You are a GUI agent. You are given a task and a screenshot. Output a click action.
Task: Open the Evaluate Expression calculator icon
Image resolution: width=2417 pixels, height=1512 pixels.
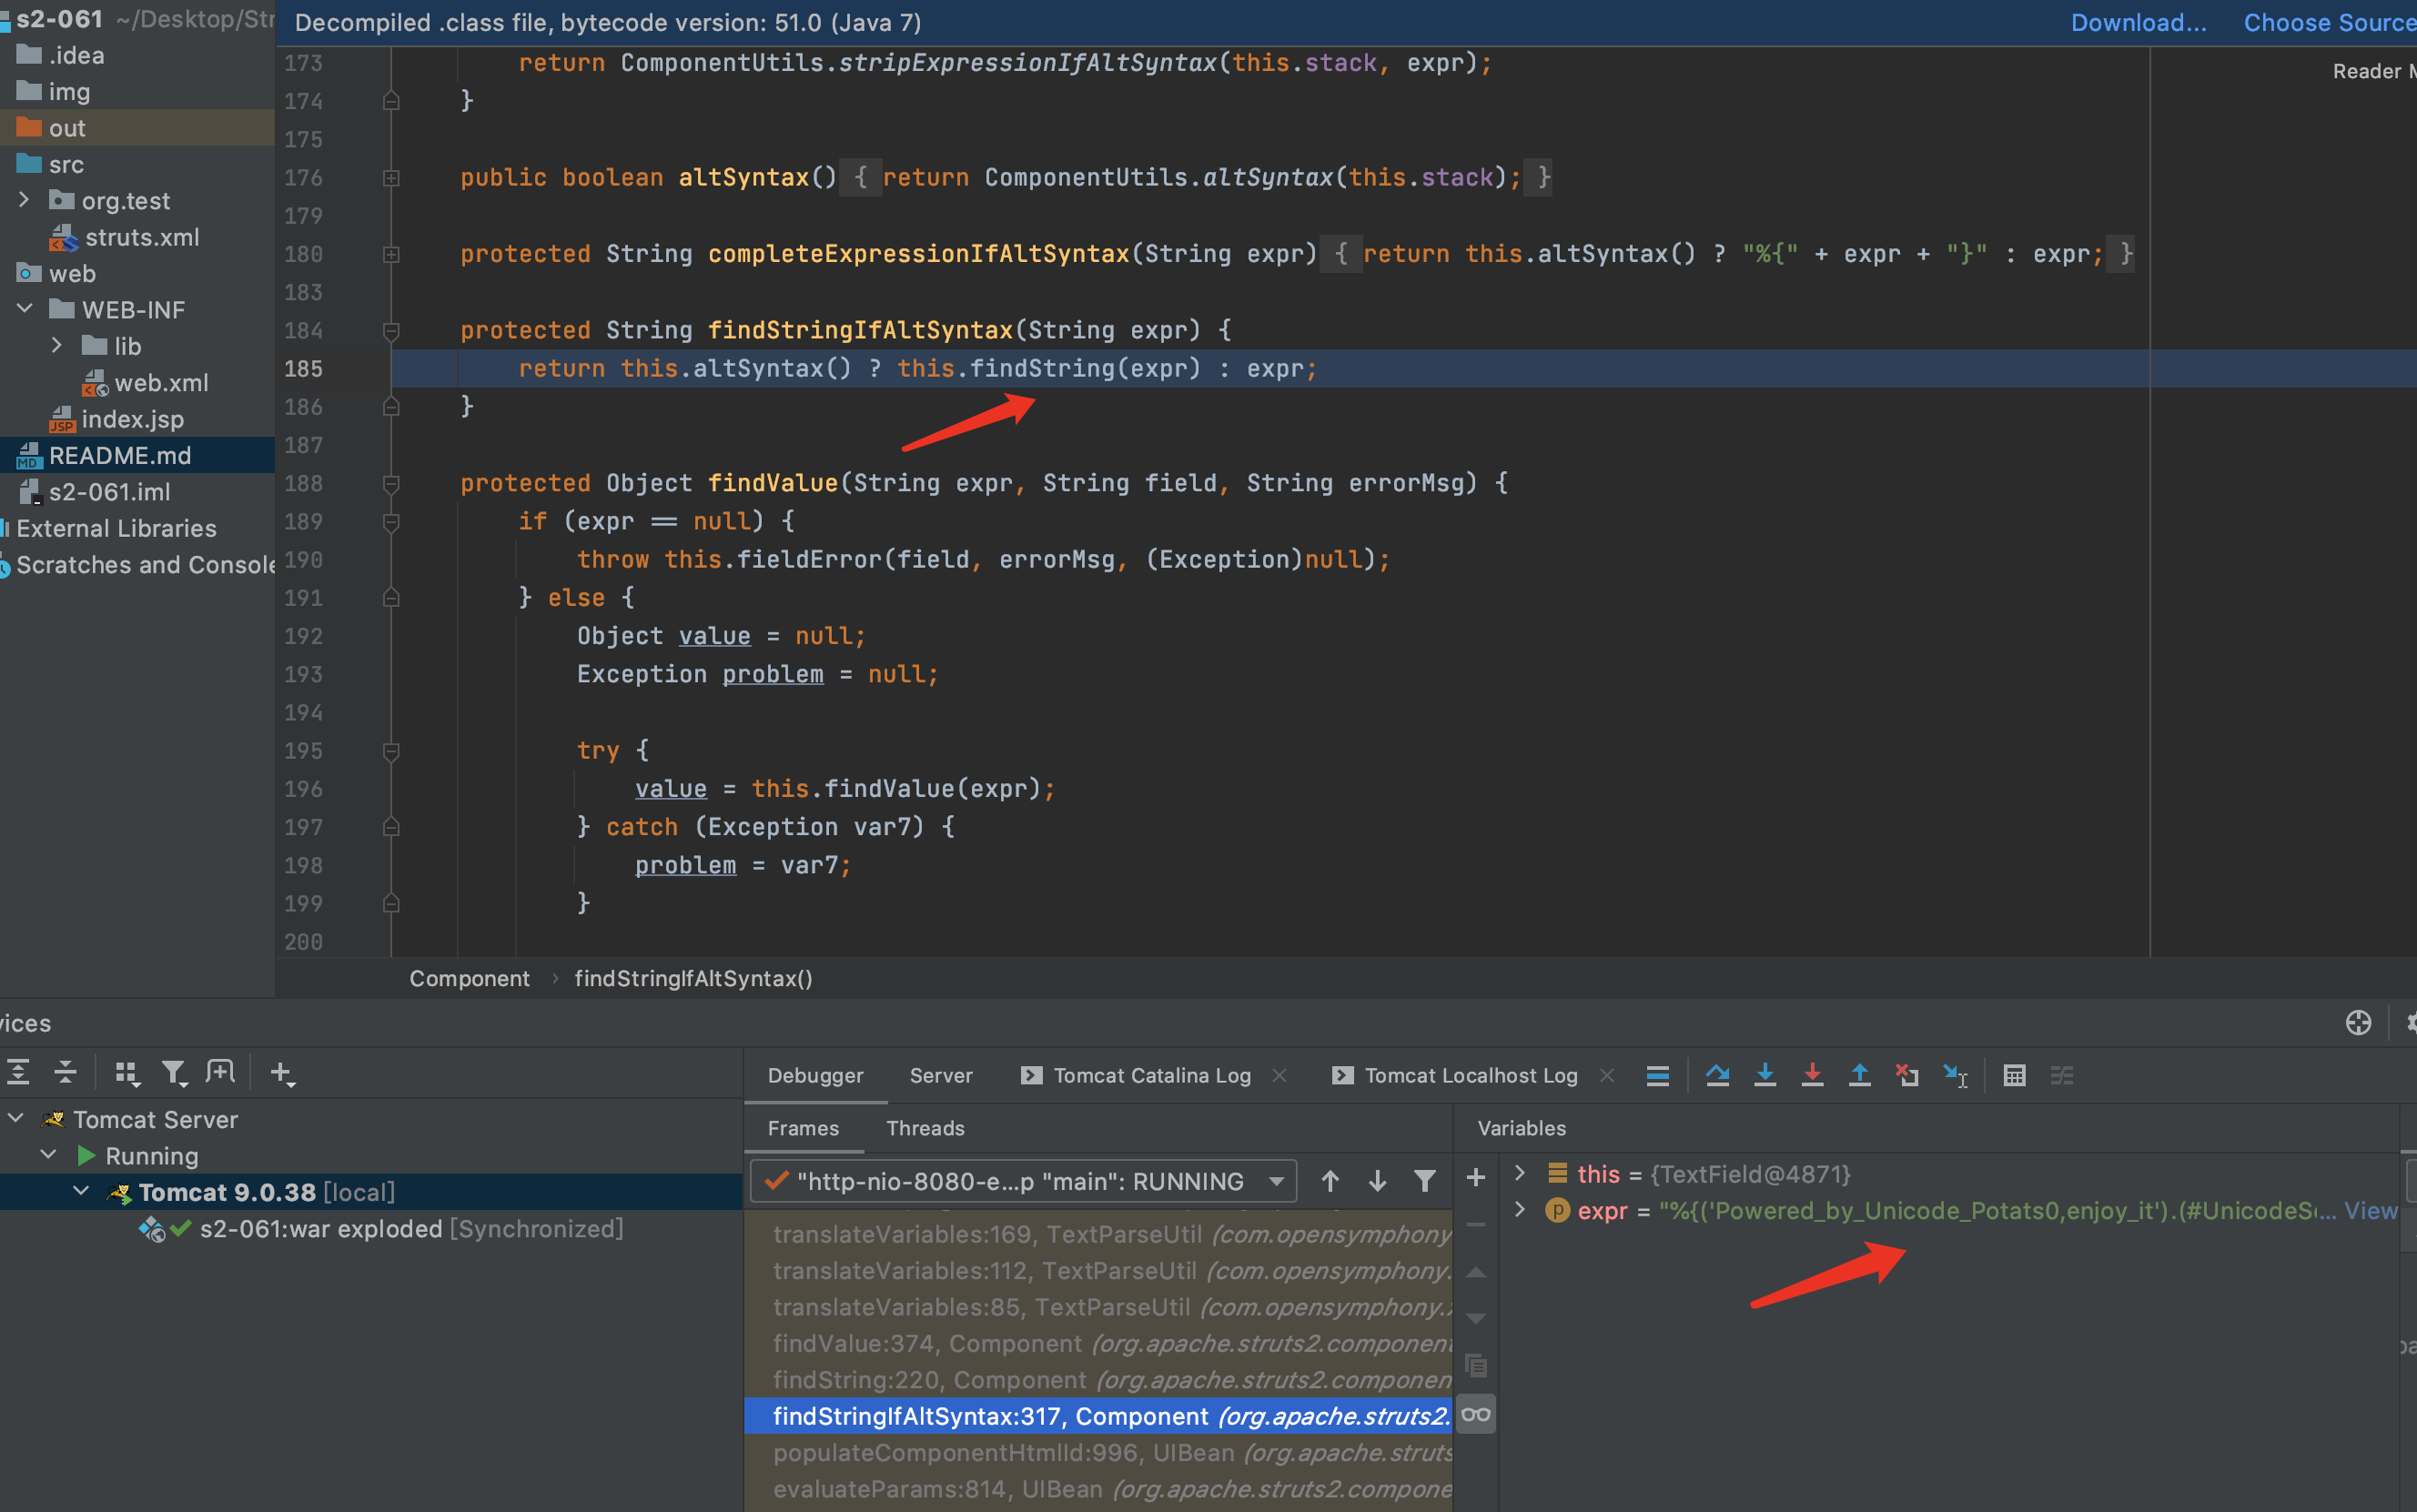point(2014,1076)
